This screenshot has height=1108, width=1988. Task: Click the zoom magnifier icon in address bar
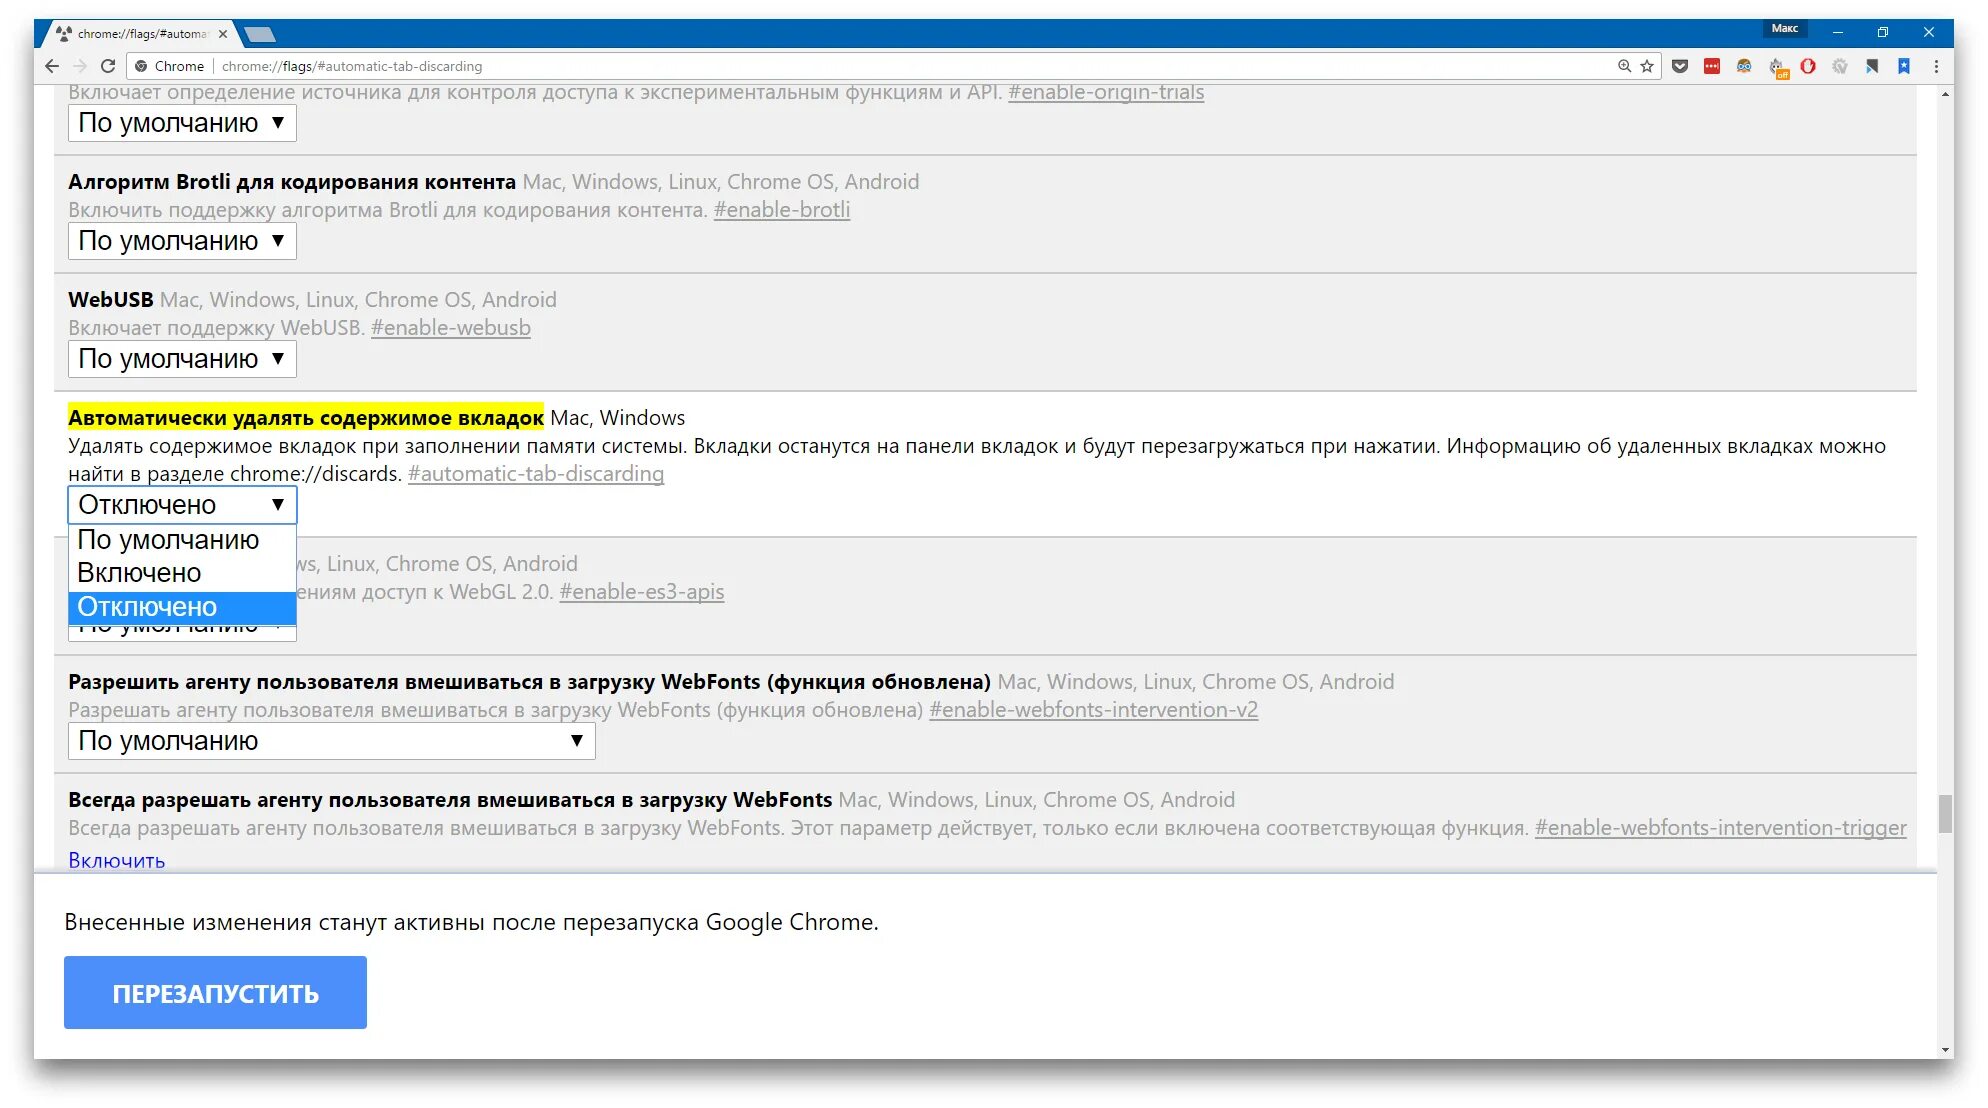click(x=1624, y=66)
